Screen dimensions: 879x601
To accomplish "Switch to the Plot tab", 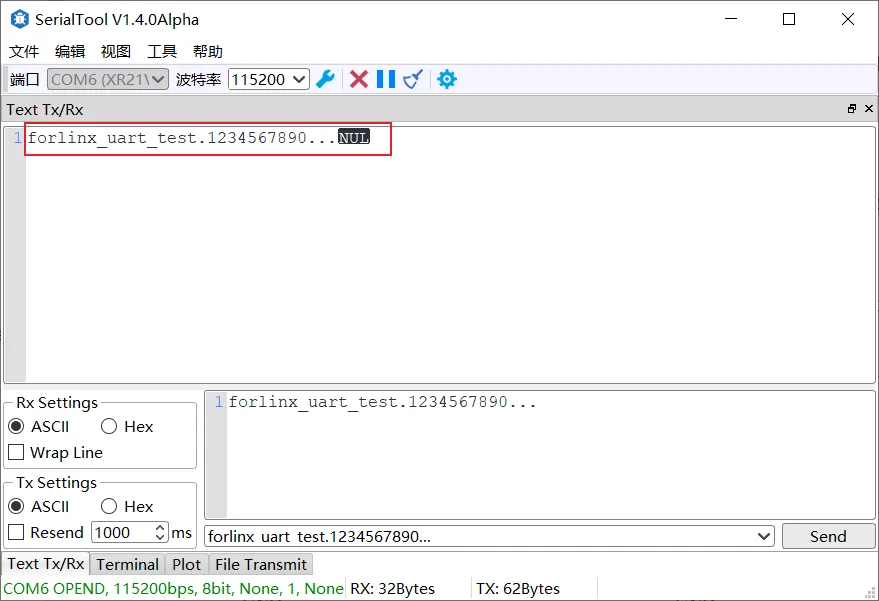I will 187,565.
